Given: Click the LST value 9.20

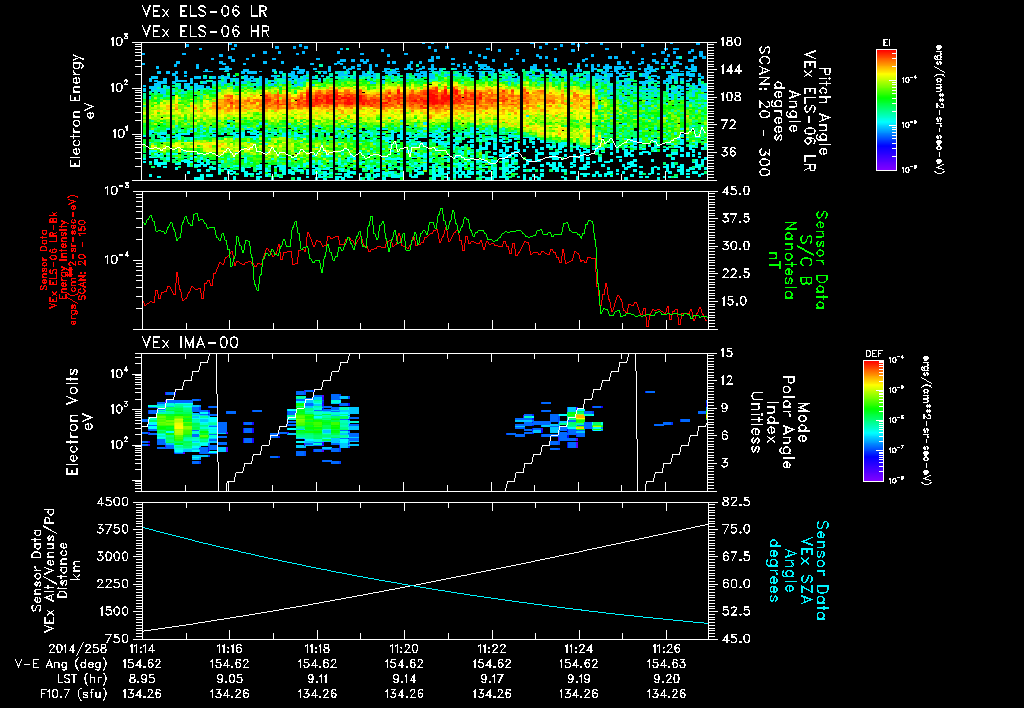Looking at the screenshot, I should click(665, 679).
